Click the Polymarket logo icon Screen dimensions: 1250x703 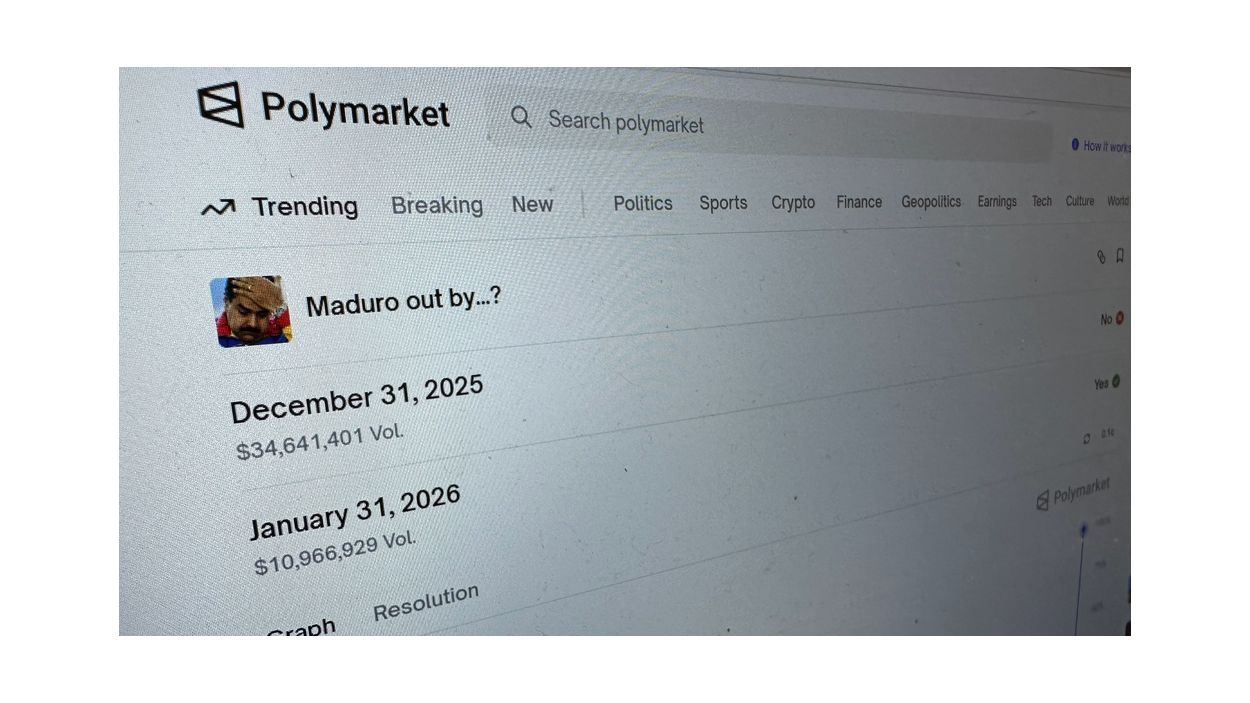tap(221, 104)
